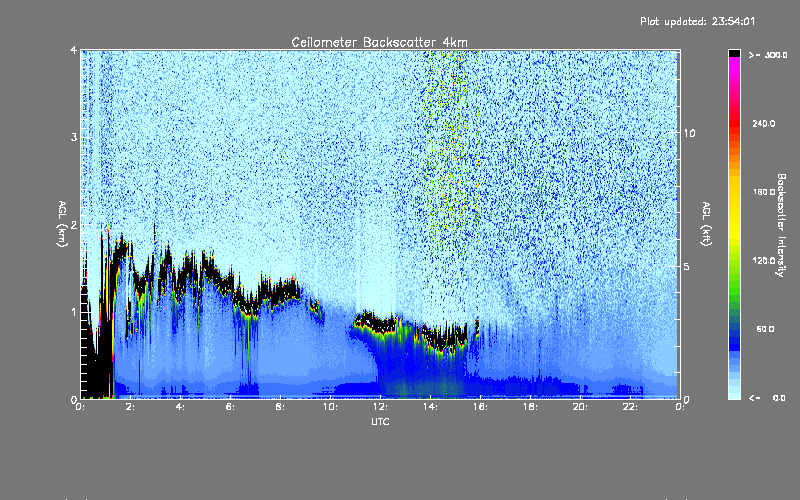Click the UTC tick label '6:'
The width and height of the screenshot is (800, 500).
coord(231,407)
